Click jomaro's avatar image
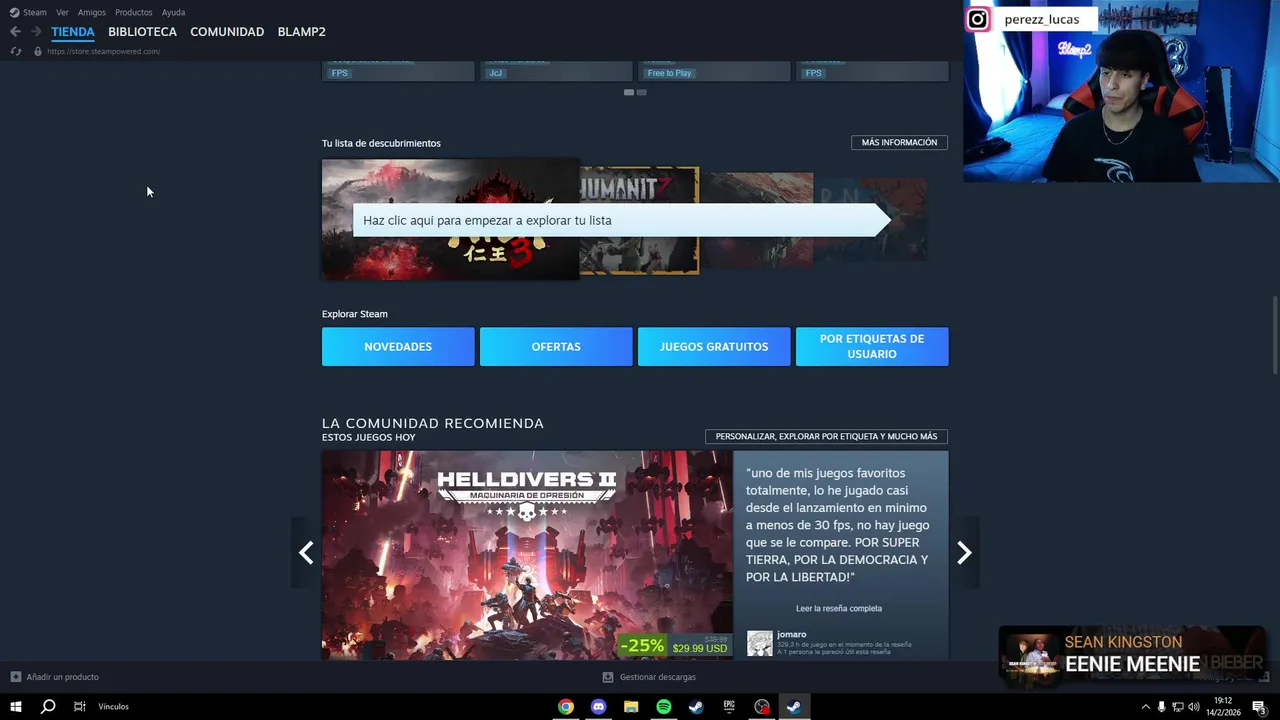This screenshot has width=1280, height=720. click(760, 643)
